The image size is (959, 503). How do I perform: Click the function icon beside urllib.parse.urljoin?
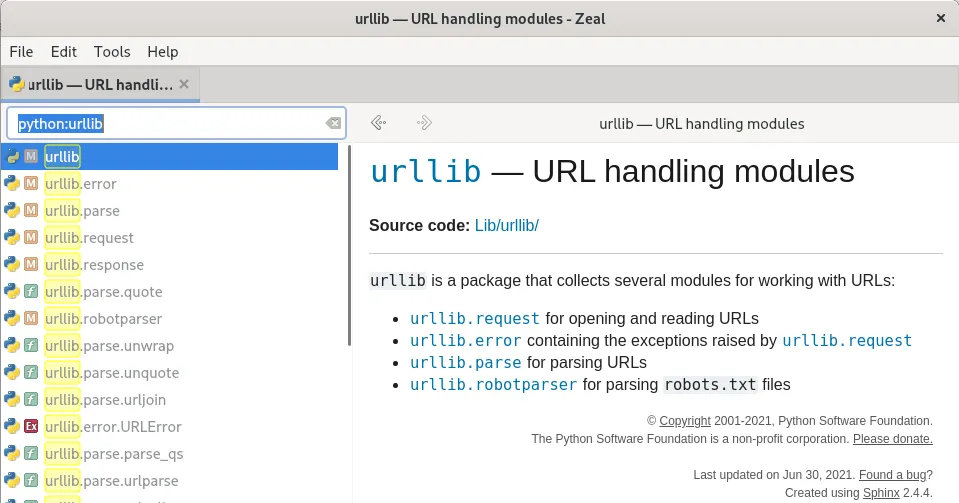[x=31, y=399]
